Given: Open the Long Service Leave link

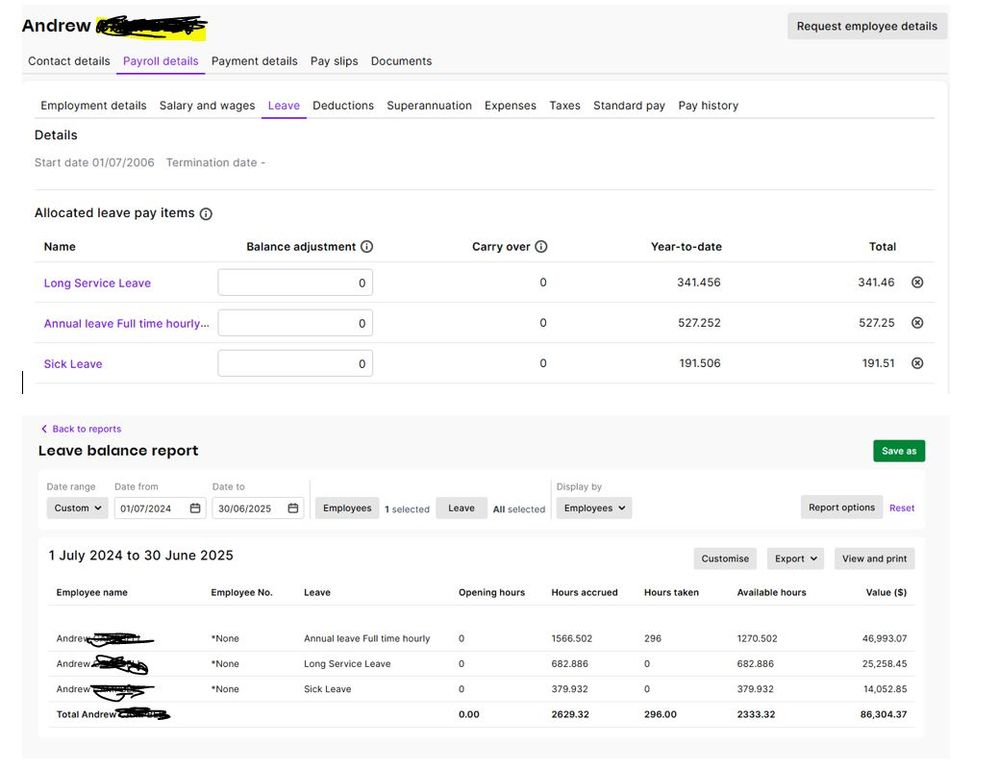Looking at the screenshot, I should click(x=97, y=283).
